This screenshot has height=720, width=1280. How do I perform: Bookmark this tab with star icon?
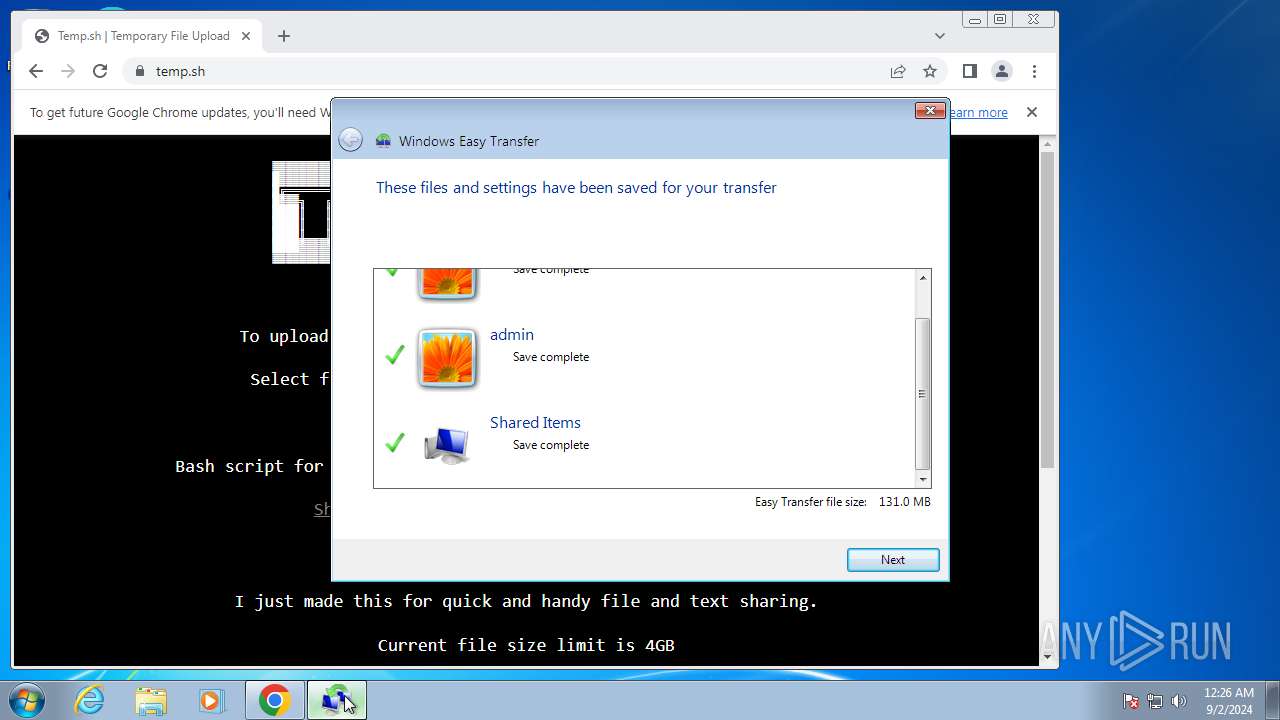930,71
